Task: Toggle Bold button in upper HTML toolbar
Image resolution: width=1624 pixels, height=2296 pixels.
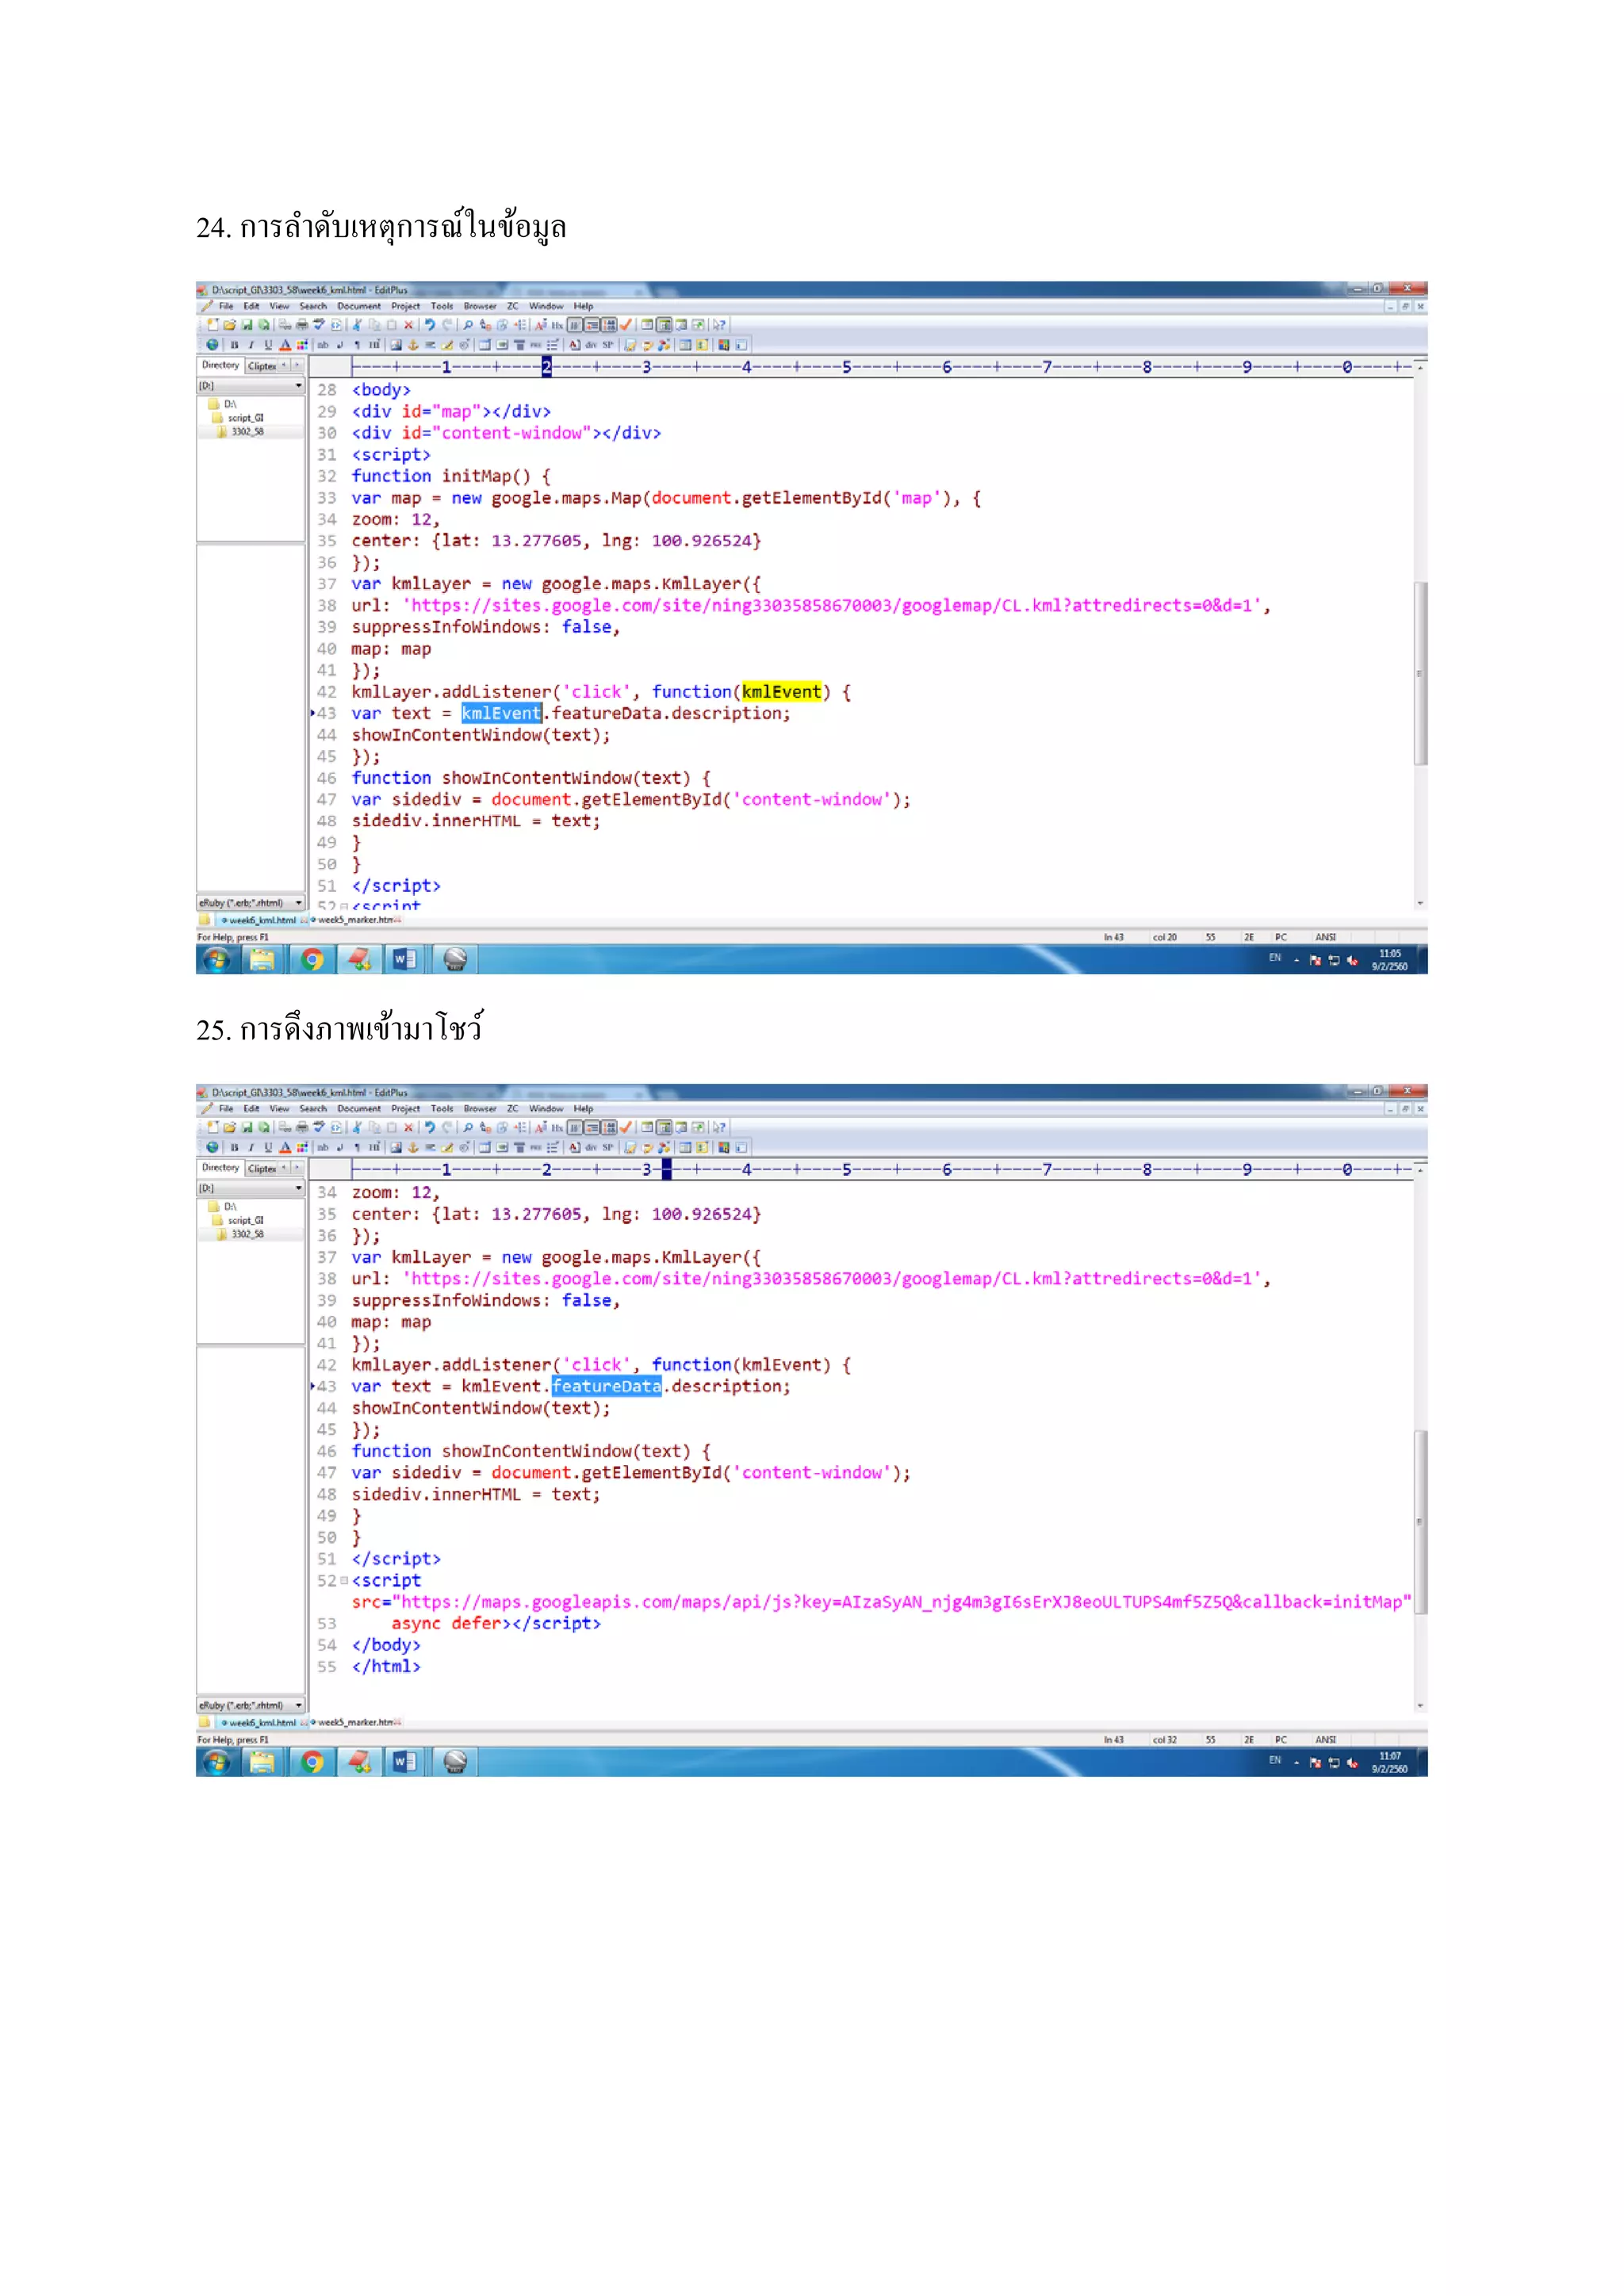Action: 234,345
